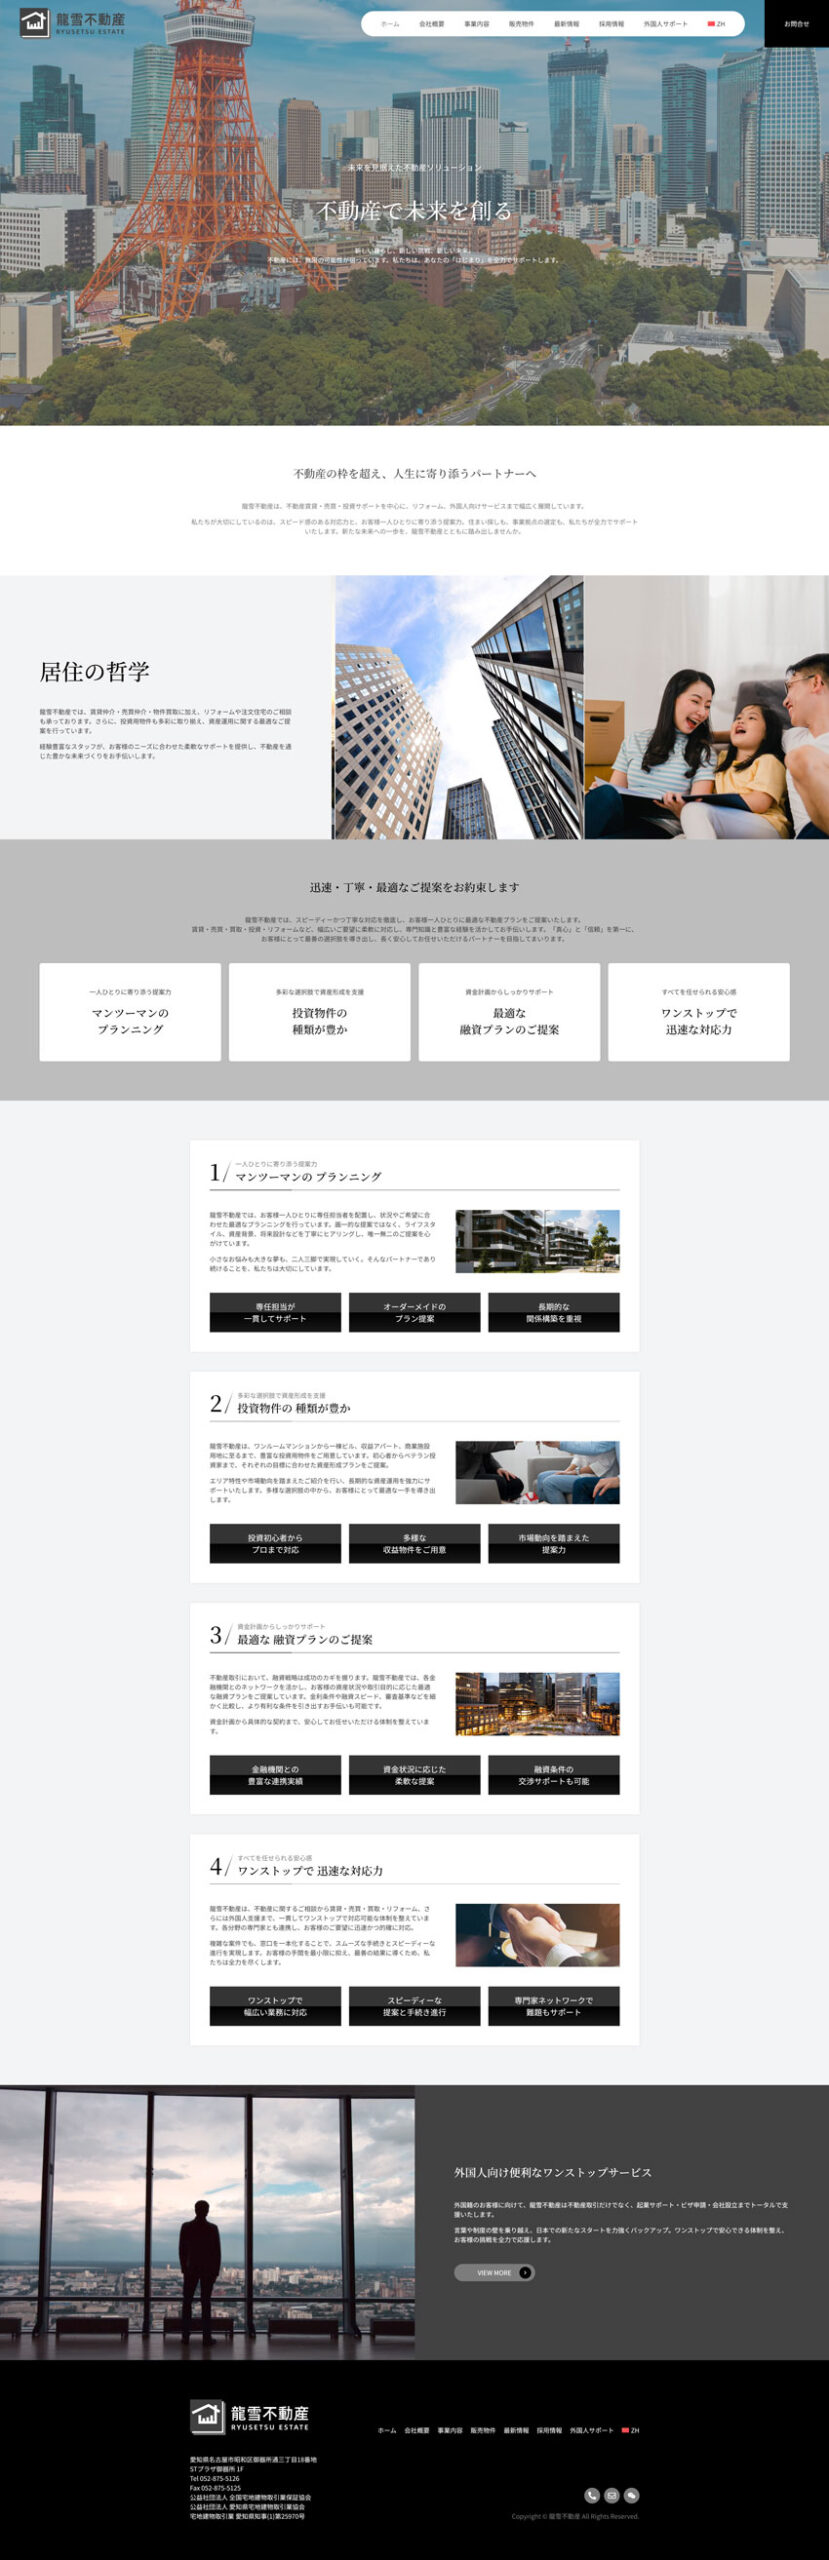Go to 最新情報 from the header menu
Screen dimensions: 829x2560
click(566, 24)
